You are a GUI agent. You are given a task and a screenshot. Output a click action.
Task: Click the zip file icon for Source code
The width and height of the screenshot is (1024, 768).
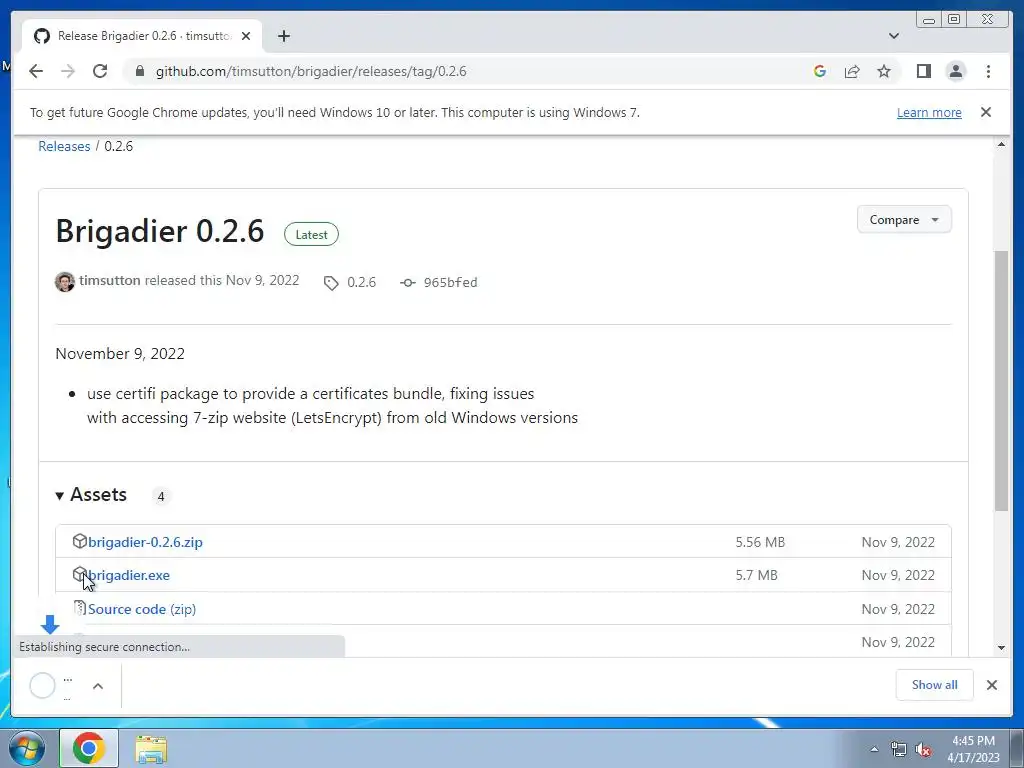point(80,608)
